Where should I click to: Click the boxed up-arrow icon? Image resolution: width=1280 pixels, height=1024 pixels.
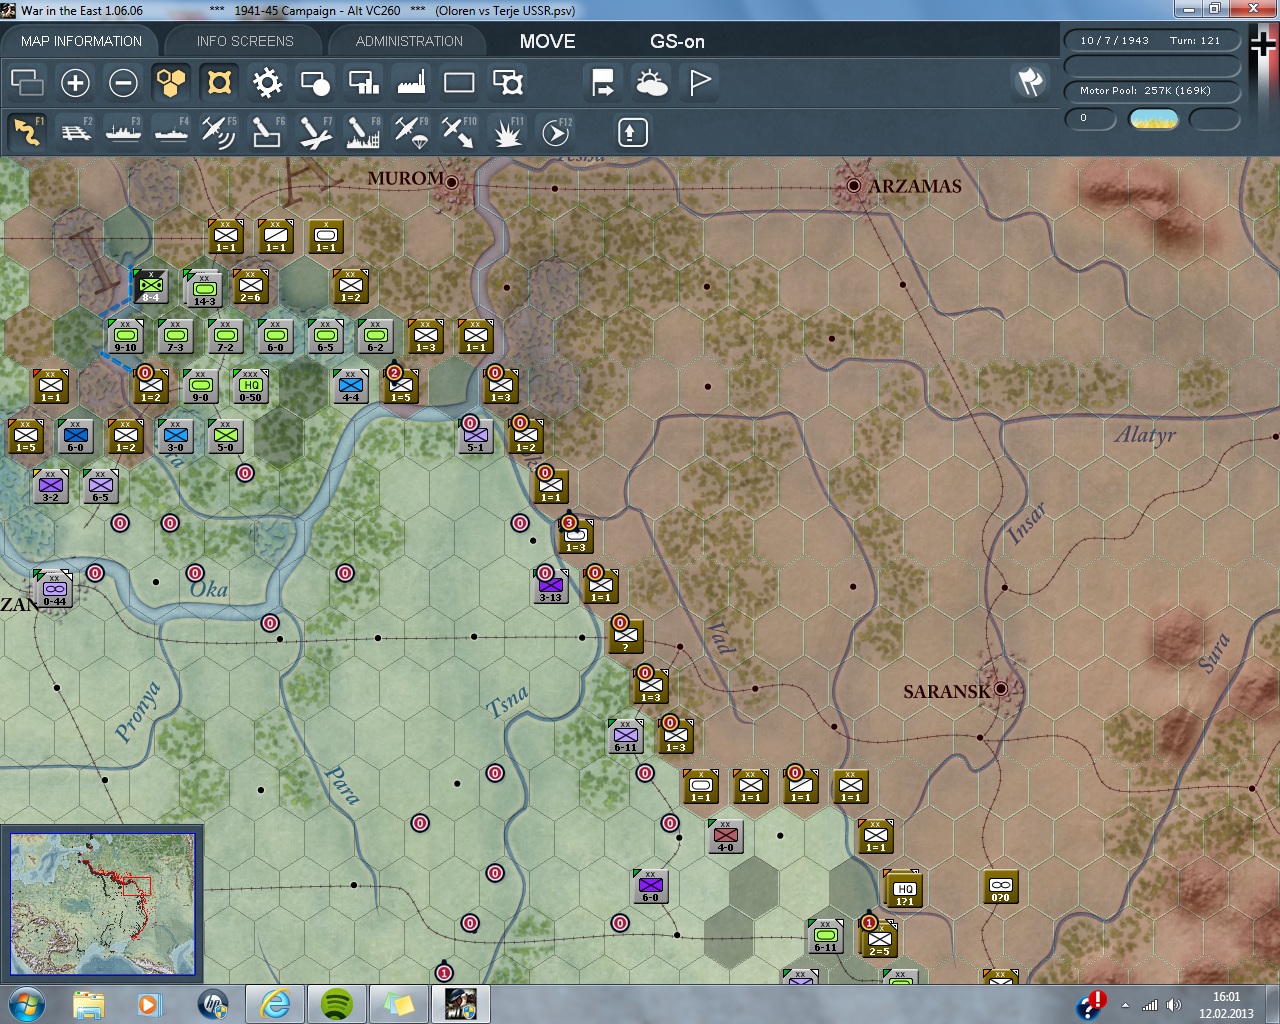click(632, 132)
